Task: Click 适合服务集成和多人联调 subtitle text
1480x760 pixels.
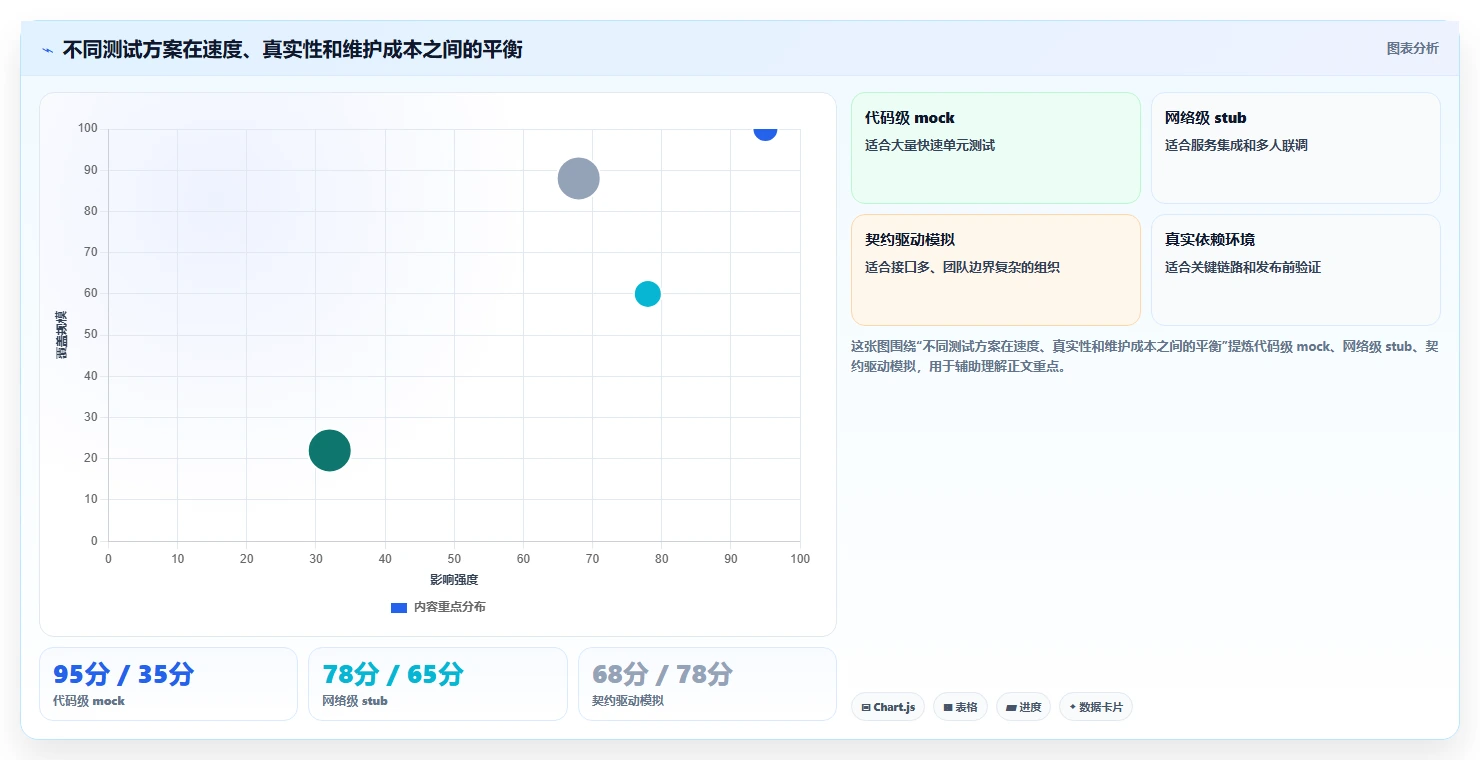Action: coord(1236,145)
